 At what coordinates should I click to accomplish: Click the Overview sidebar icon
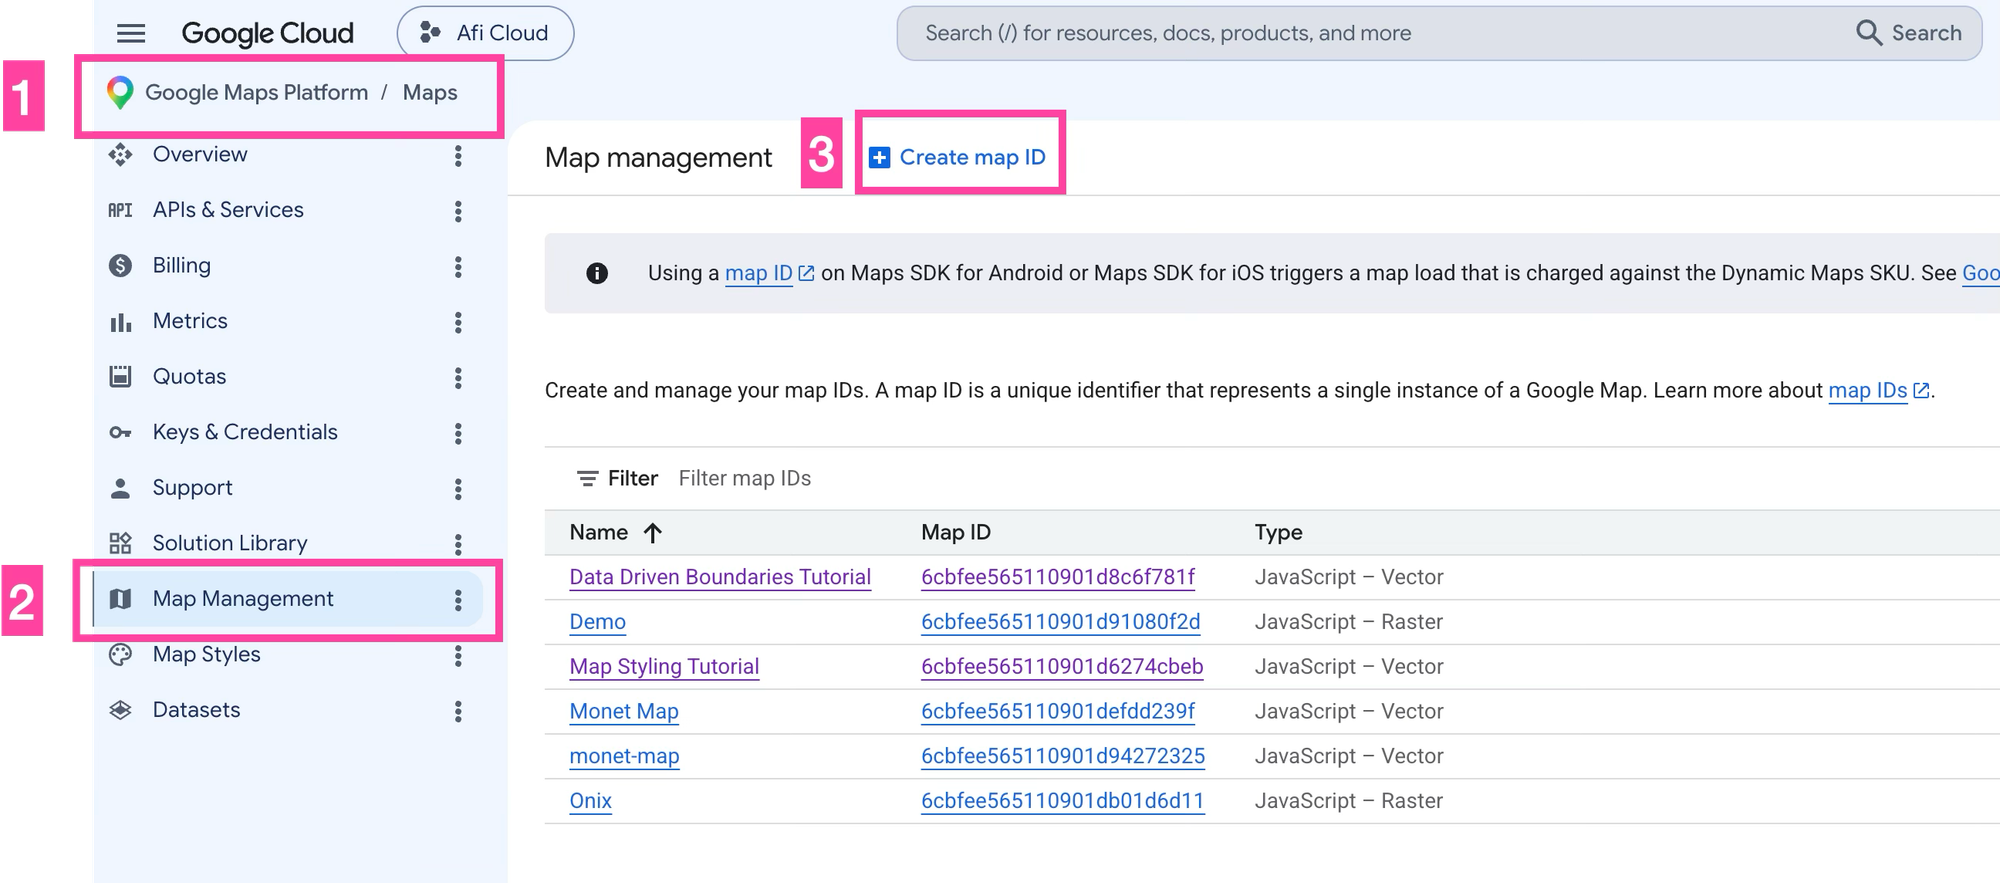(120, 154)
